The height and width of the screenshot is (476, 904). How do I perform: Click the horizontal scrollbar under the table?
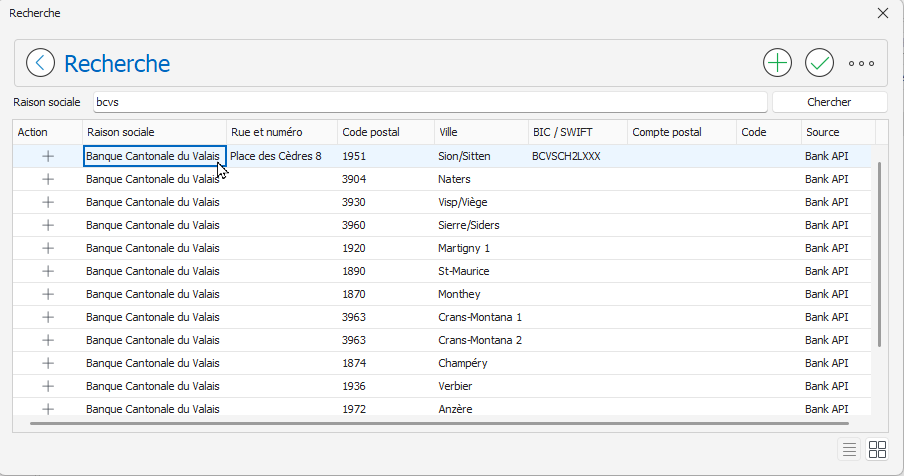point(439,424)
